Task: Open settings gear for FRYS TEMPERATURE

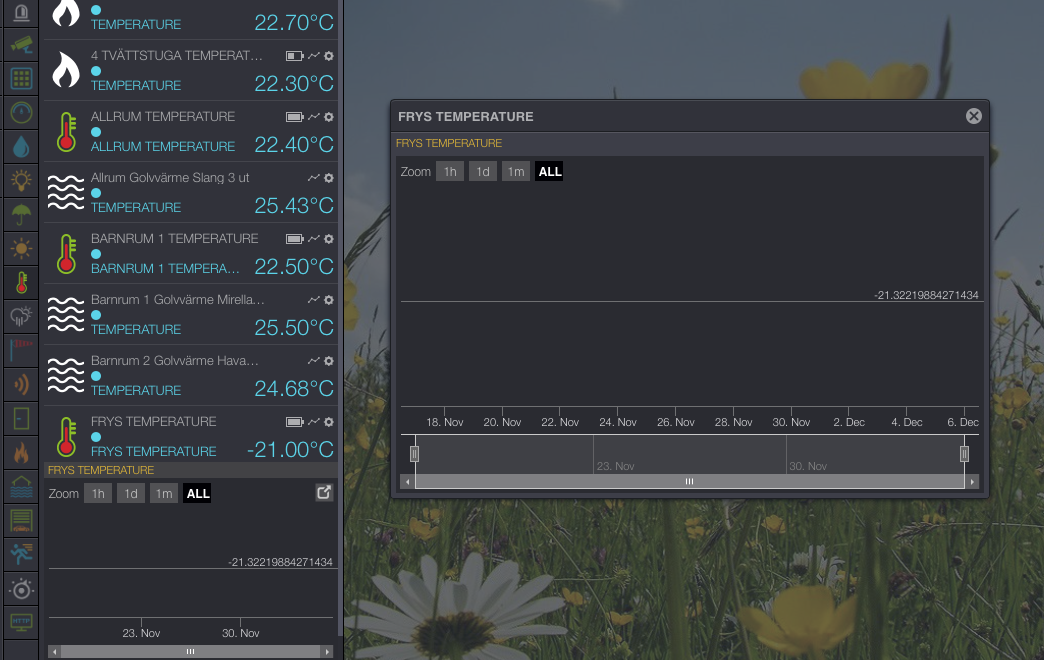Action: (x=328, y=422)
